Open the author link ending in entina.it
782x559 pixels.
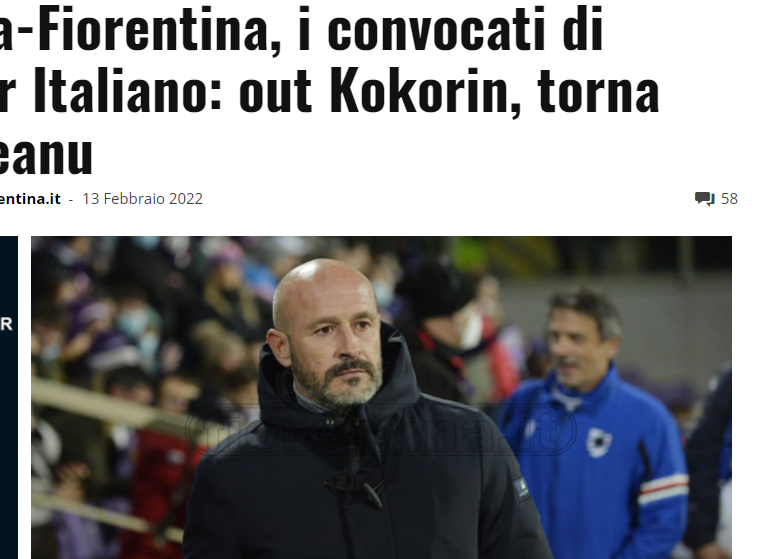(30, 198)
